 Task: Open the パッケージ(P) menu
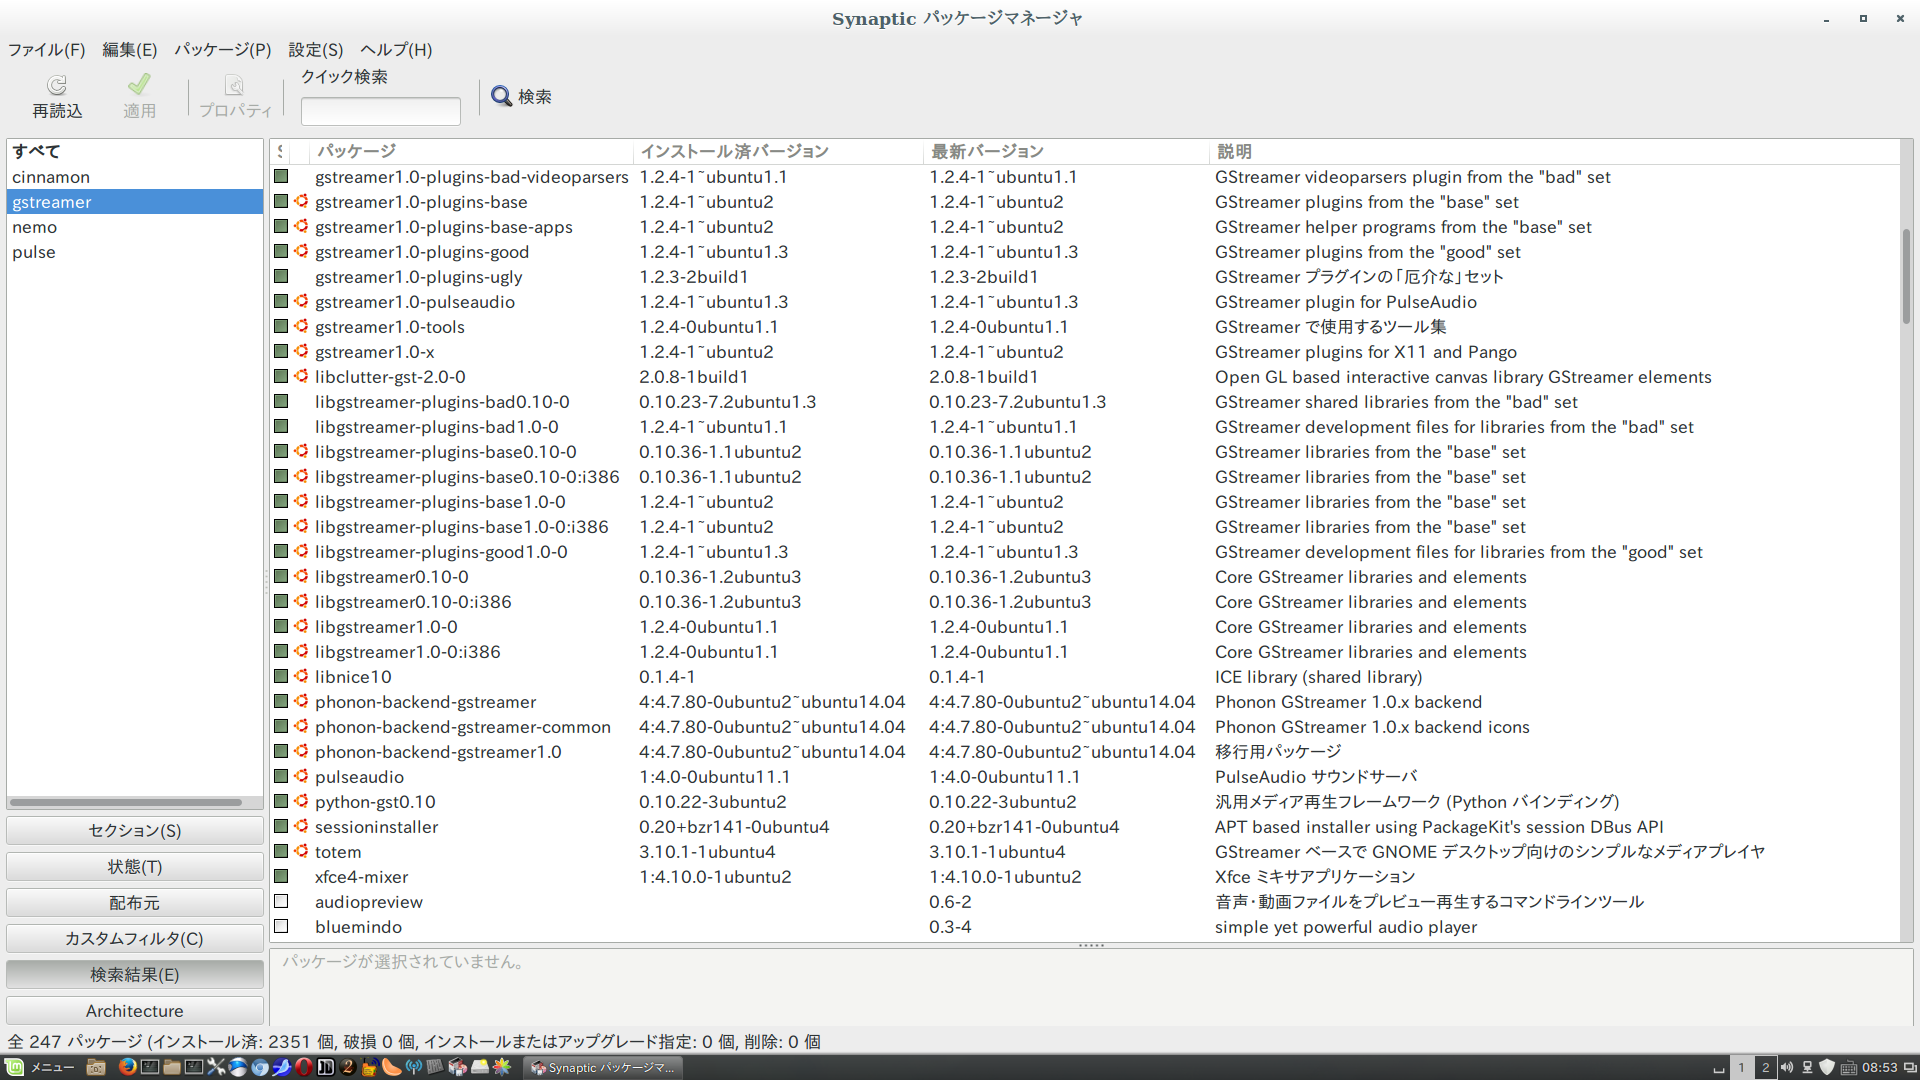coord(223,49)
